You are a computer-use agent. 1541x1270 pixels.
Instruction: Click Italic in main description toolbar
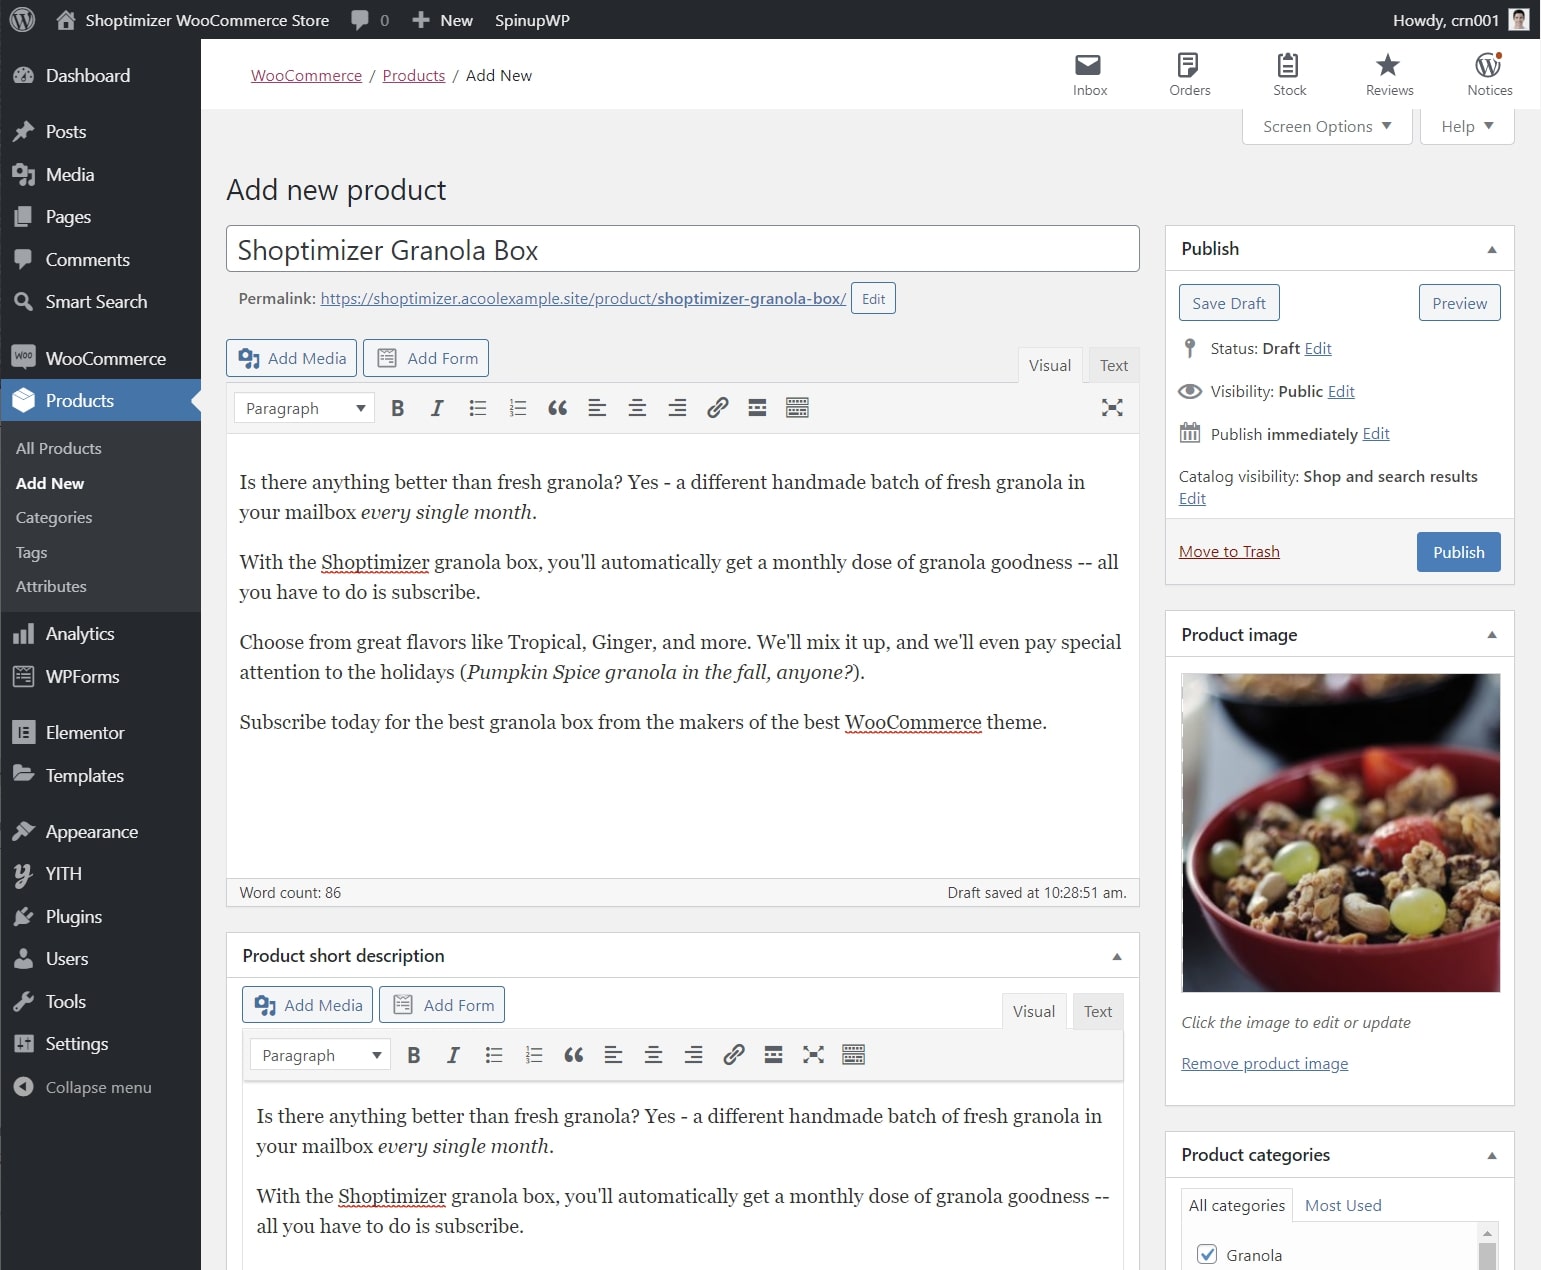click(x=437, y=408)
